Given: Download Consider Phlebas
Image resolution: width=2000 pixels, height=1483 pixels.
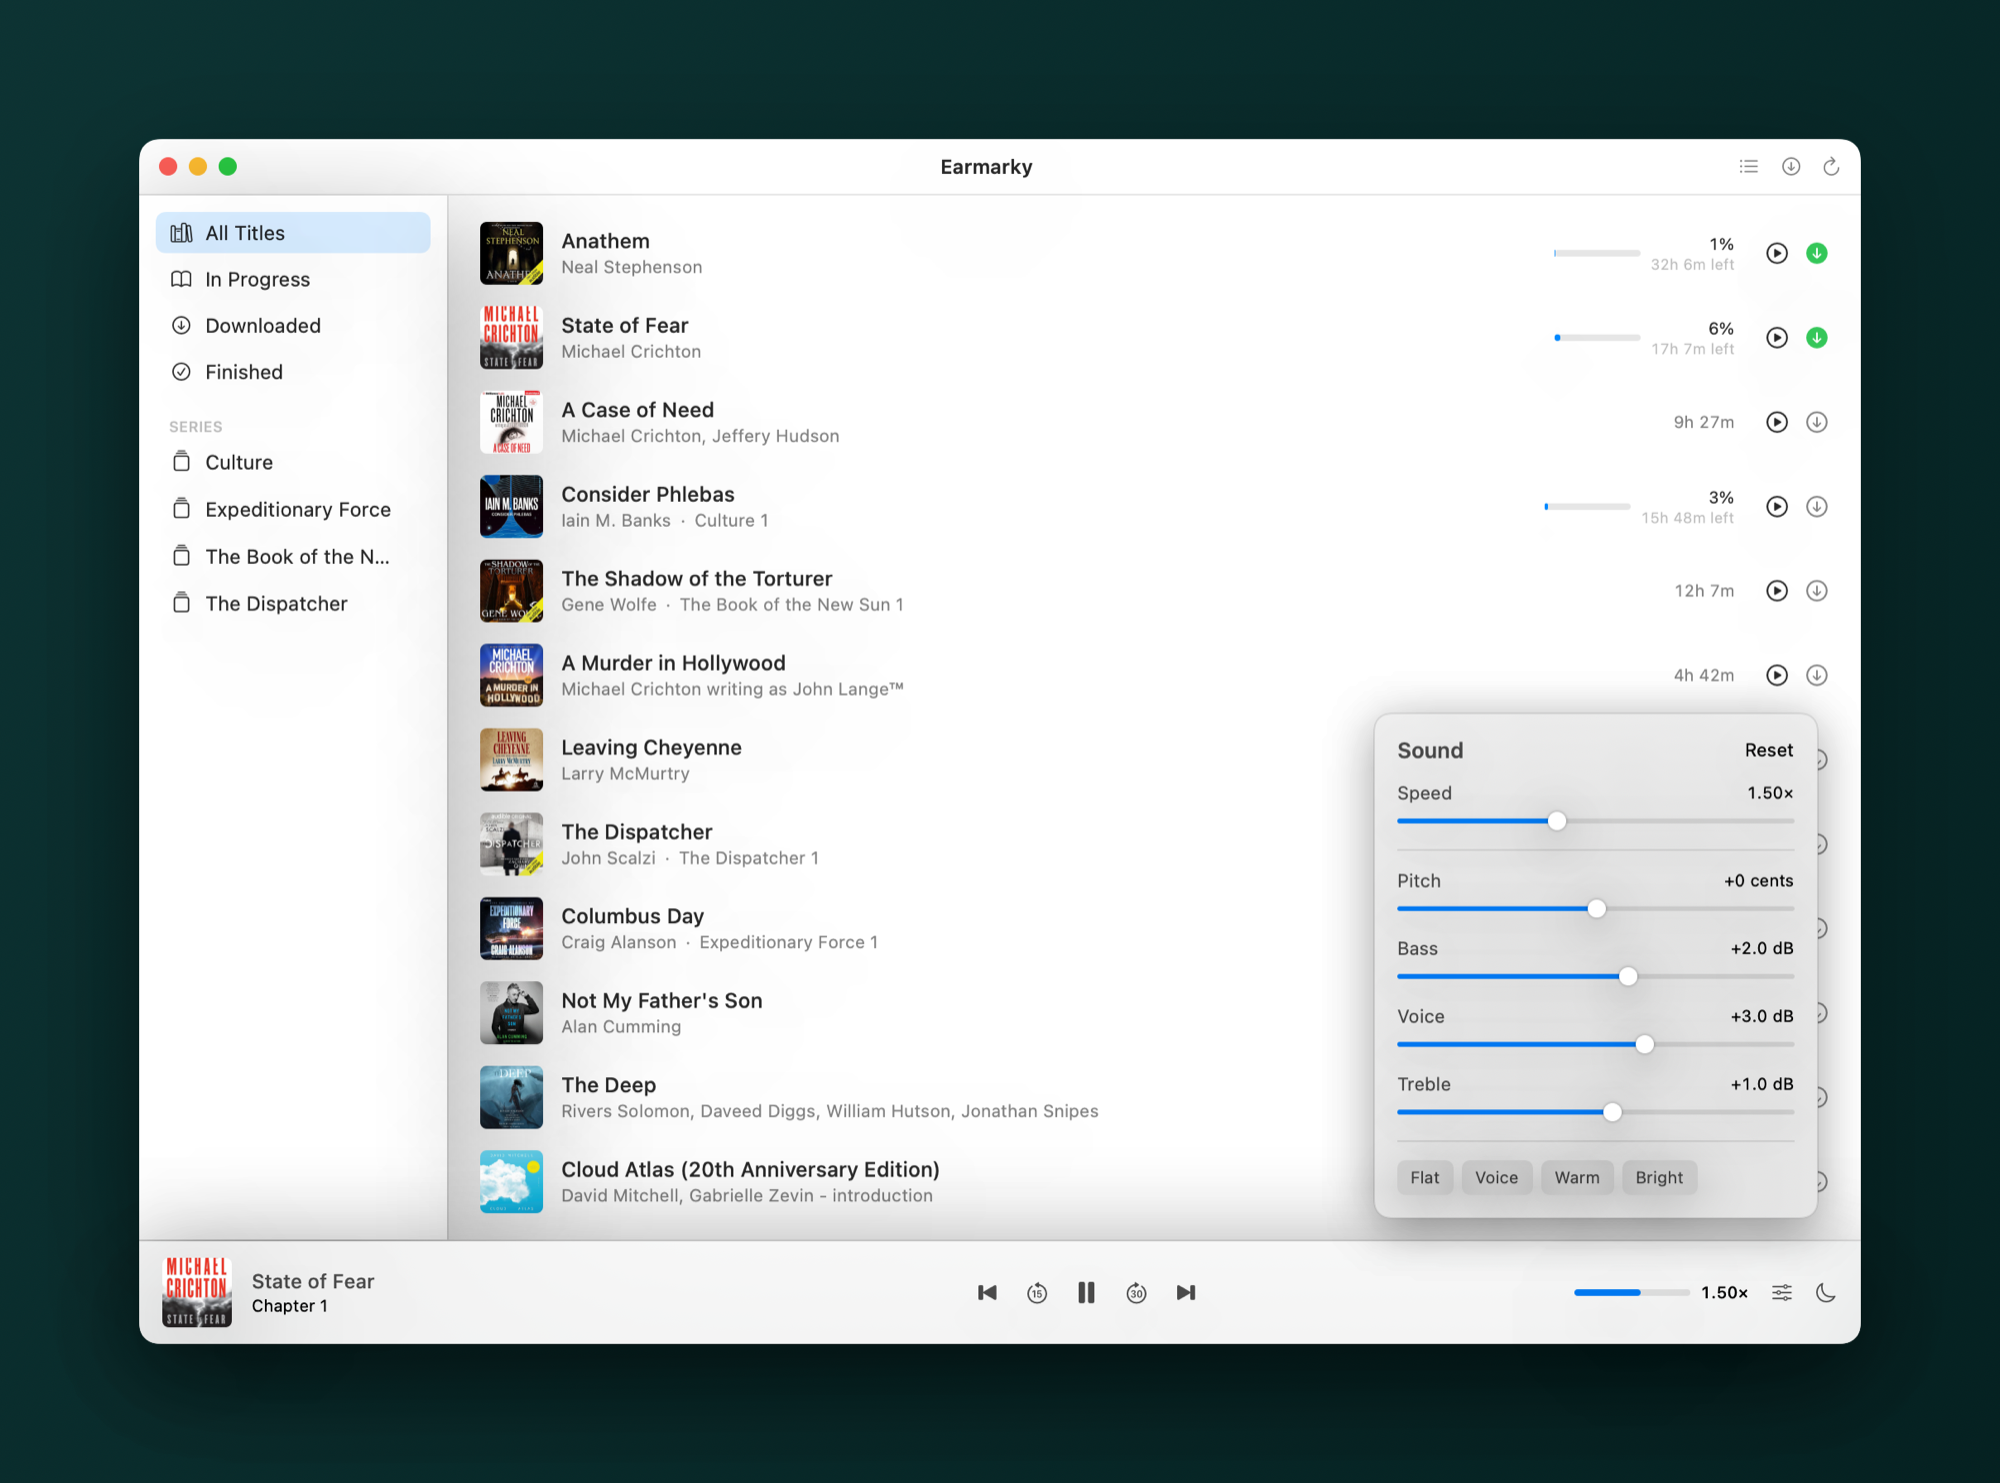Looking at the screenshot, I should tap(1817, 507).
